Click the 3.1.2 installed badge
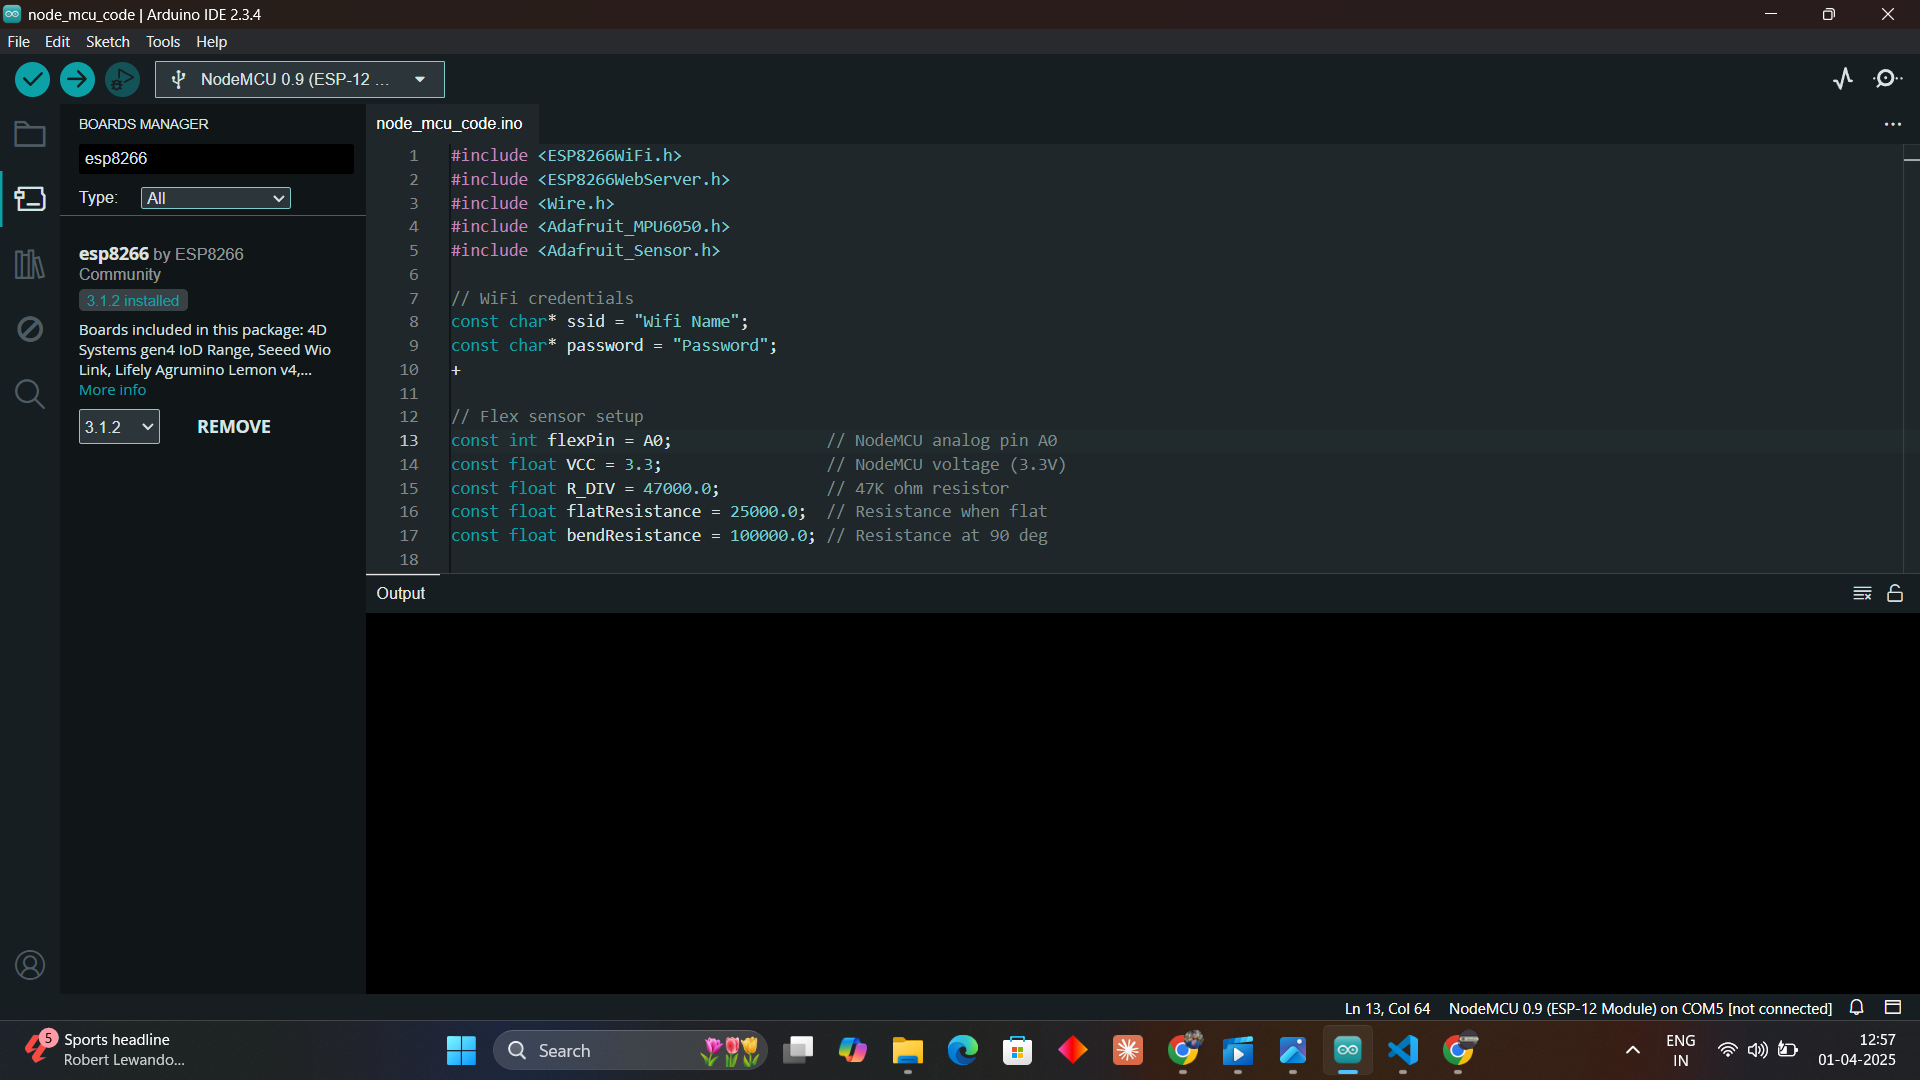The width and height of the screenshot is (1920, 1080). 133,300
